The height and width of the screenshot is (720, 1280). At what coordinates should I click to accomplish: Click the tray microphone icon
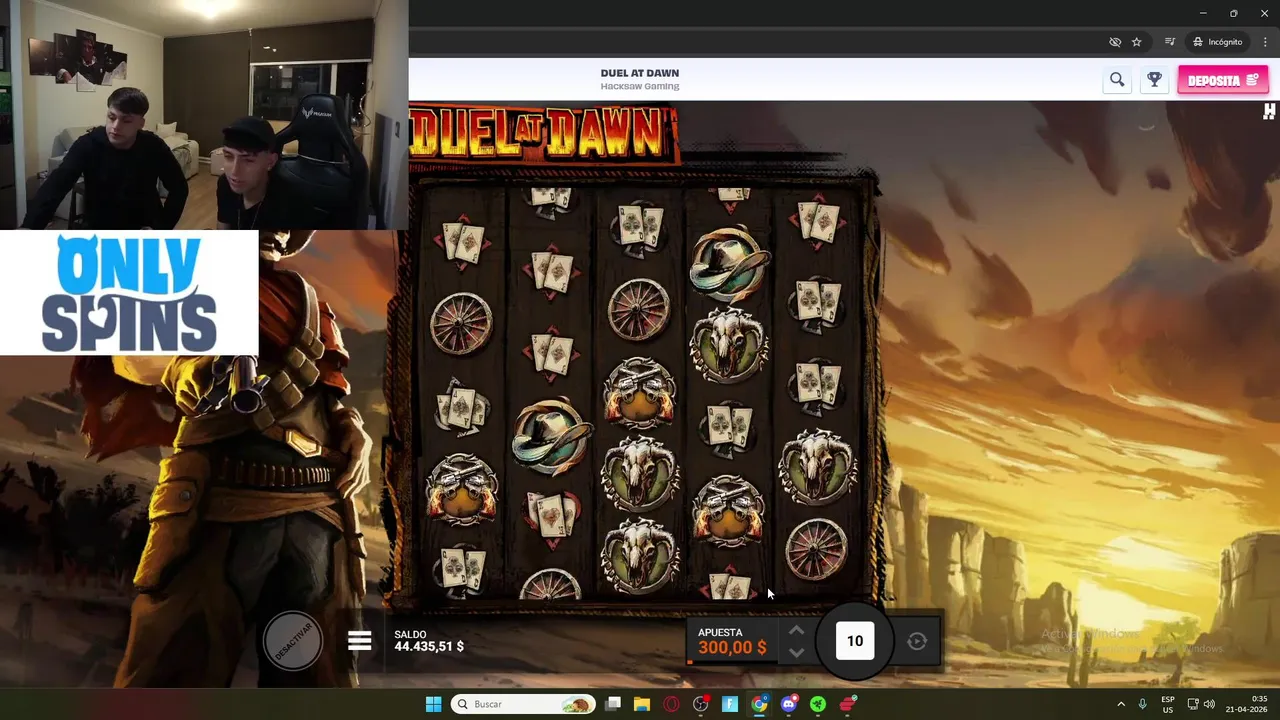1142,704
